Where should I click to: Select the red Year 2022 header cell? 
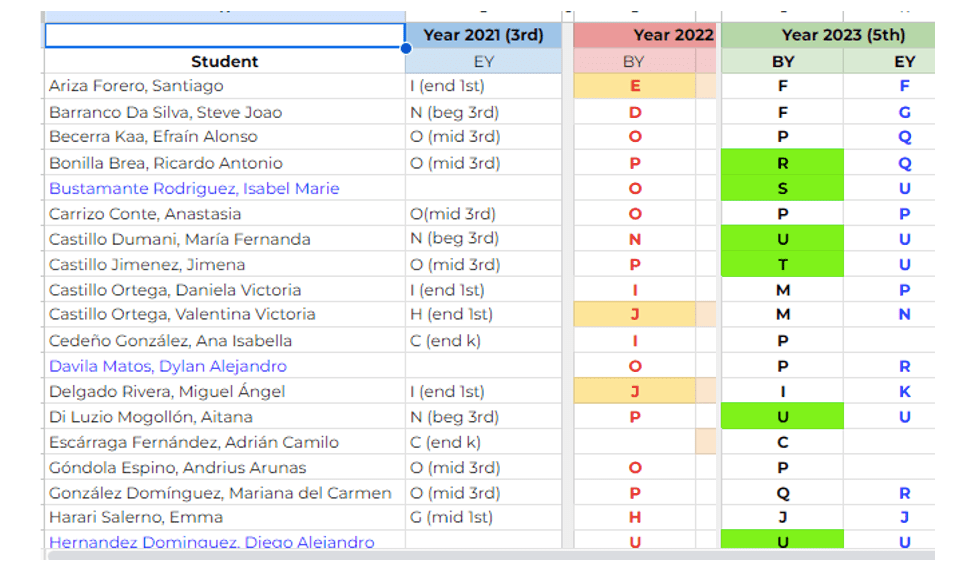tap(645, 35)
